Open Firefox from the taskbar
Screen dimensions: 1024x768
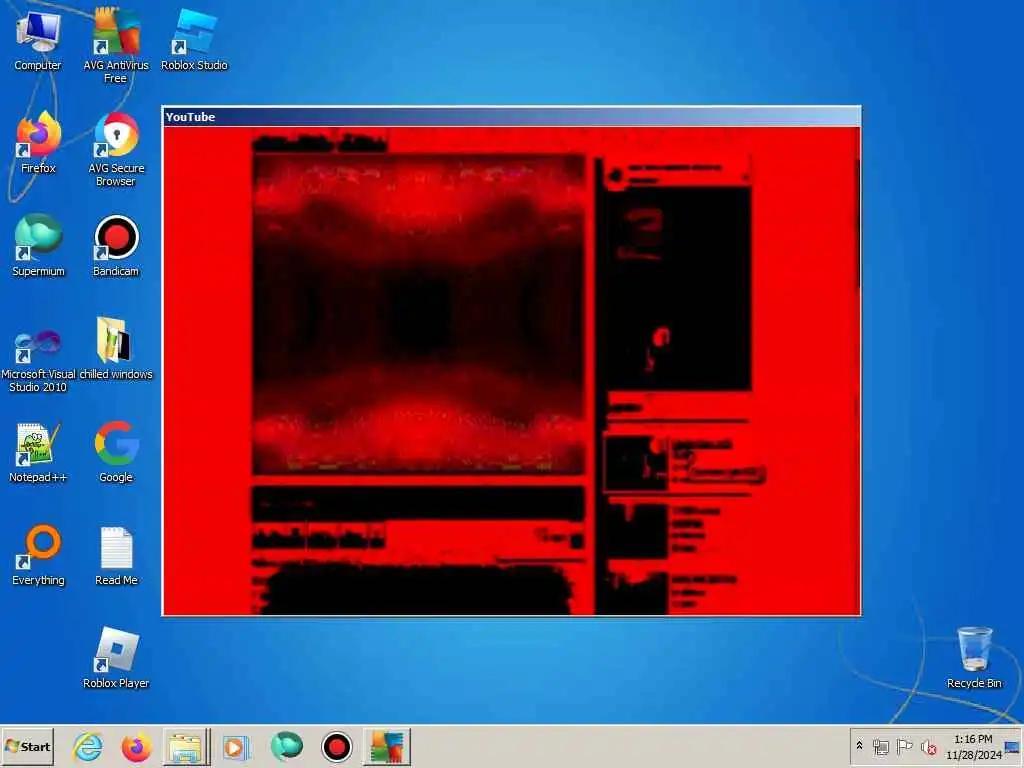tap(136, 746)
